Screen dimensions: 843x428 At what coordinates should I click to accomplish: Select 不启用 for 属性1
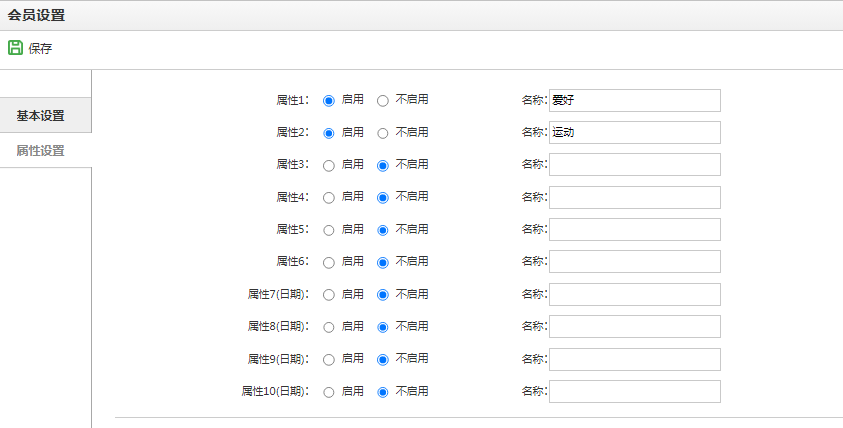(382, 101)
